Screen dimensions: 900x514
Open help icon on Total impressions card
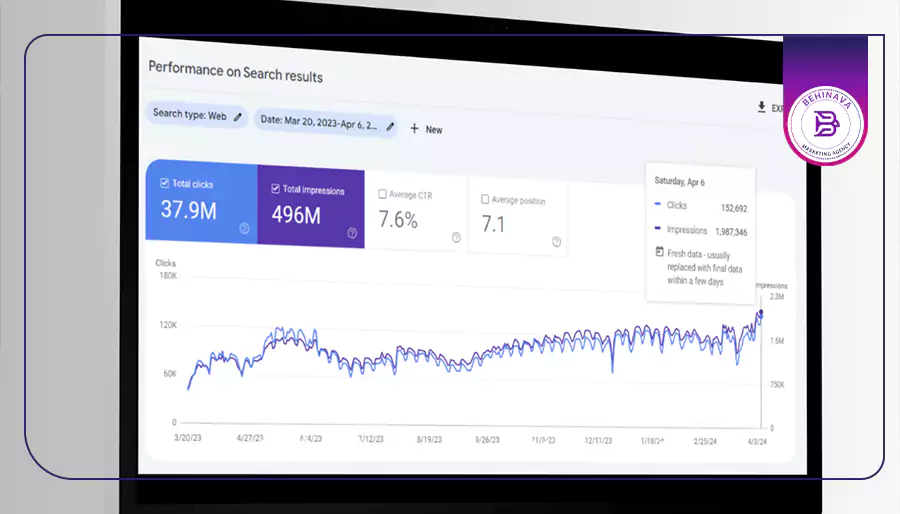point(352,233)
